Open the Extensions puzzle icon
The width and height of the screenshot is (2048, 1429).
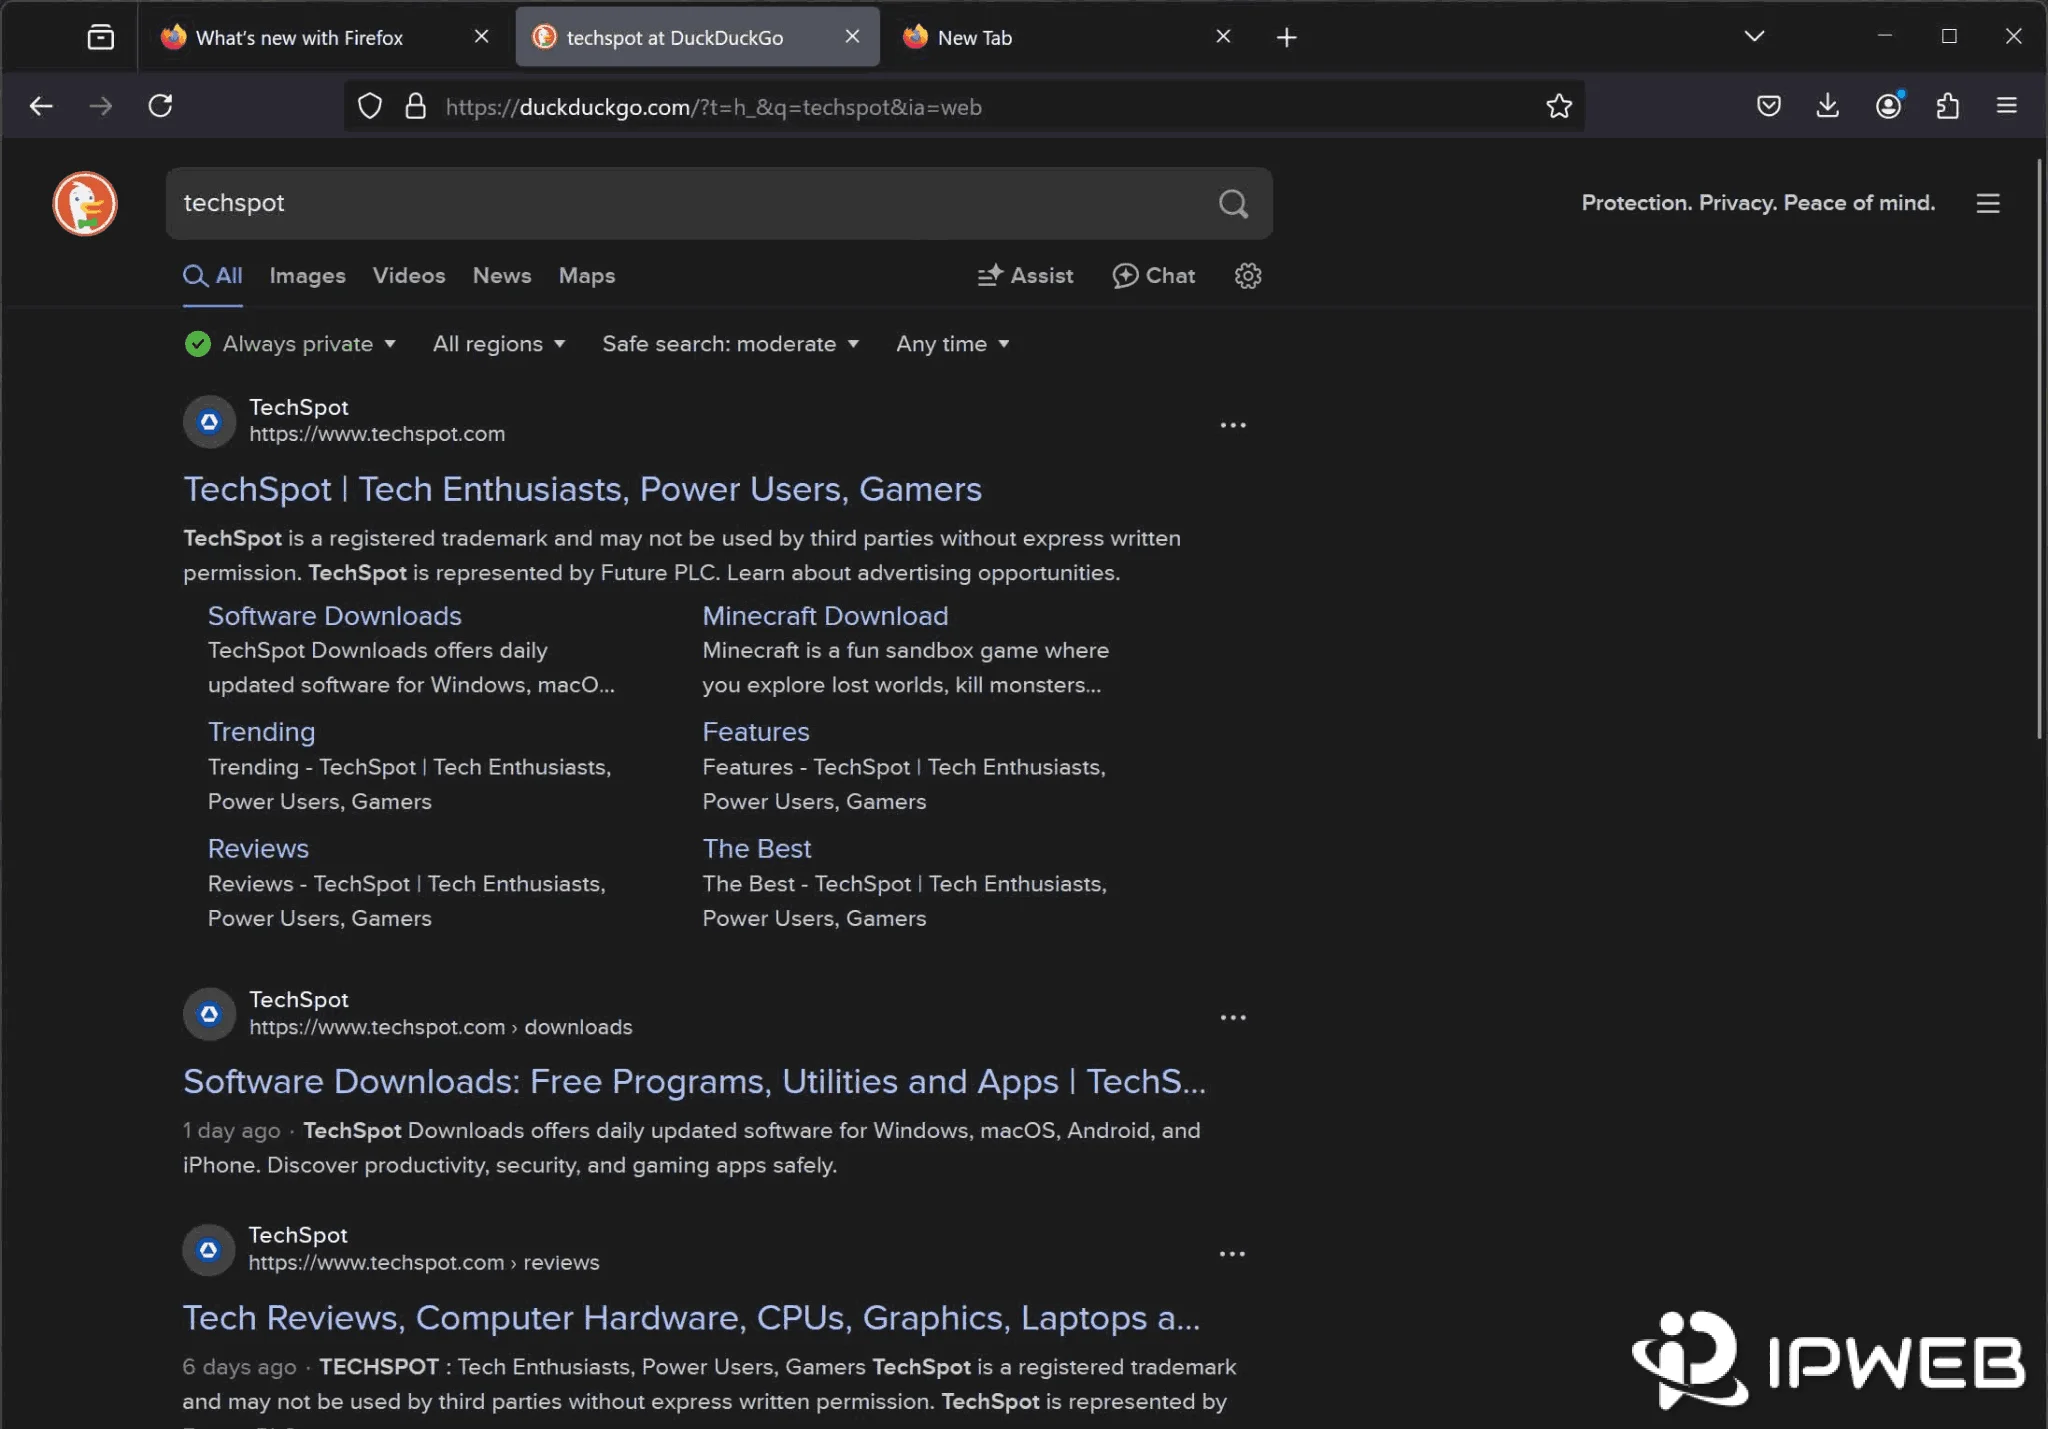tap(1947, 106)
